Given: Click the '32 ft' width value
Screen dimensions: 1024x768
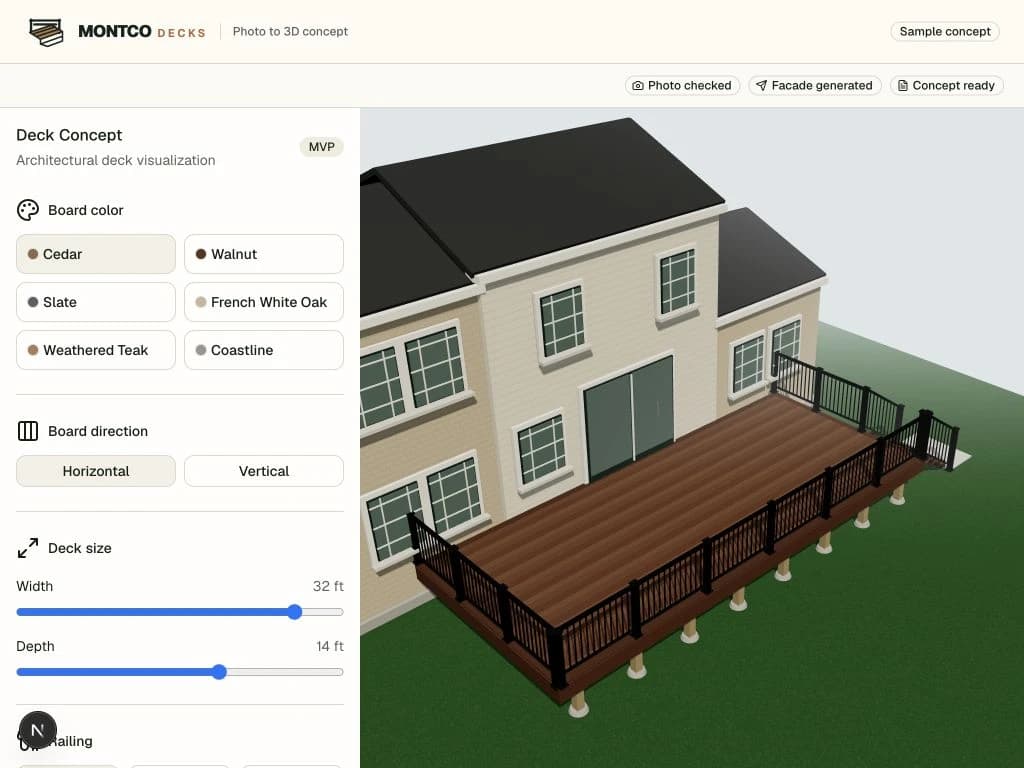Looking at the screenshot, I should click(x=328, y=586).
